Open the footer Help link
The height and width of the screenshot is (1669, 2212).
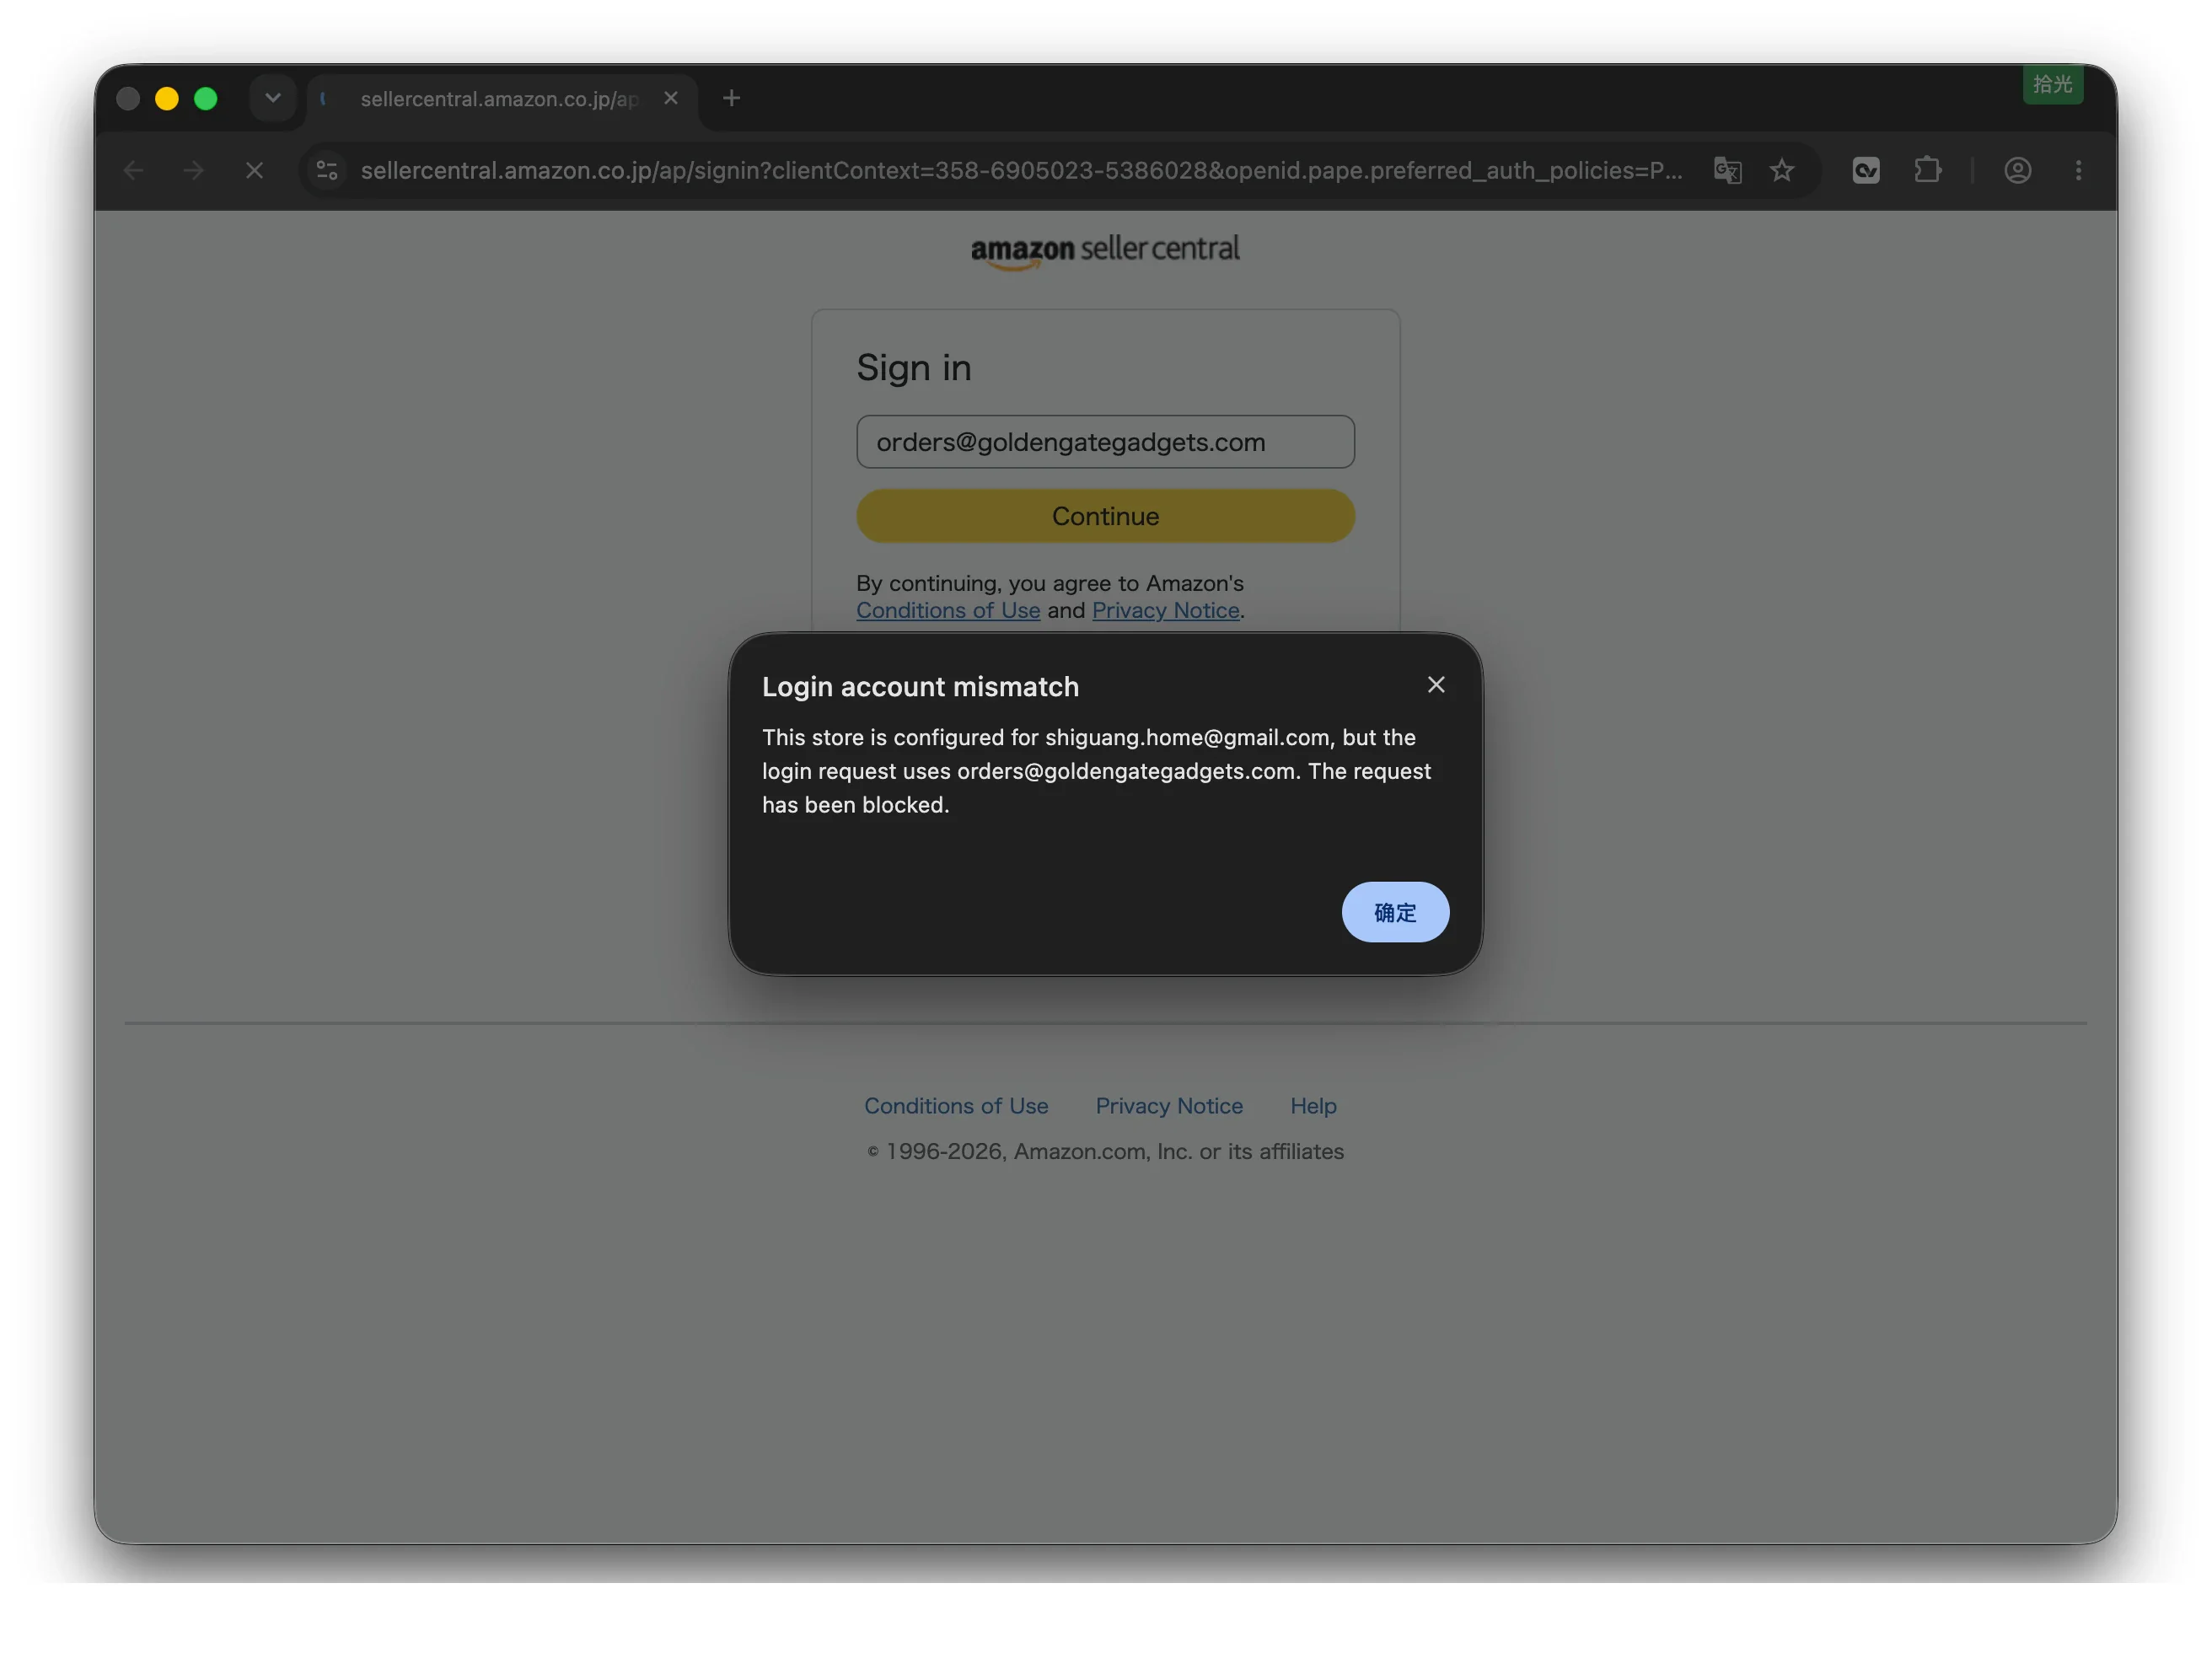pos(1313,1106)
